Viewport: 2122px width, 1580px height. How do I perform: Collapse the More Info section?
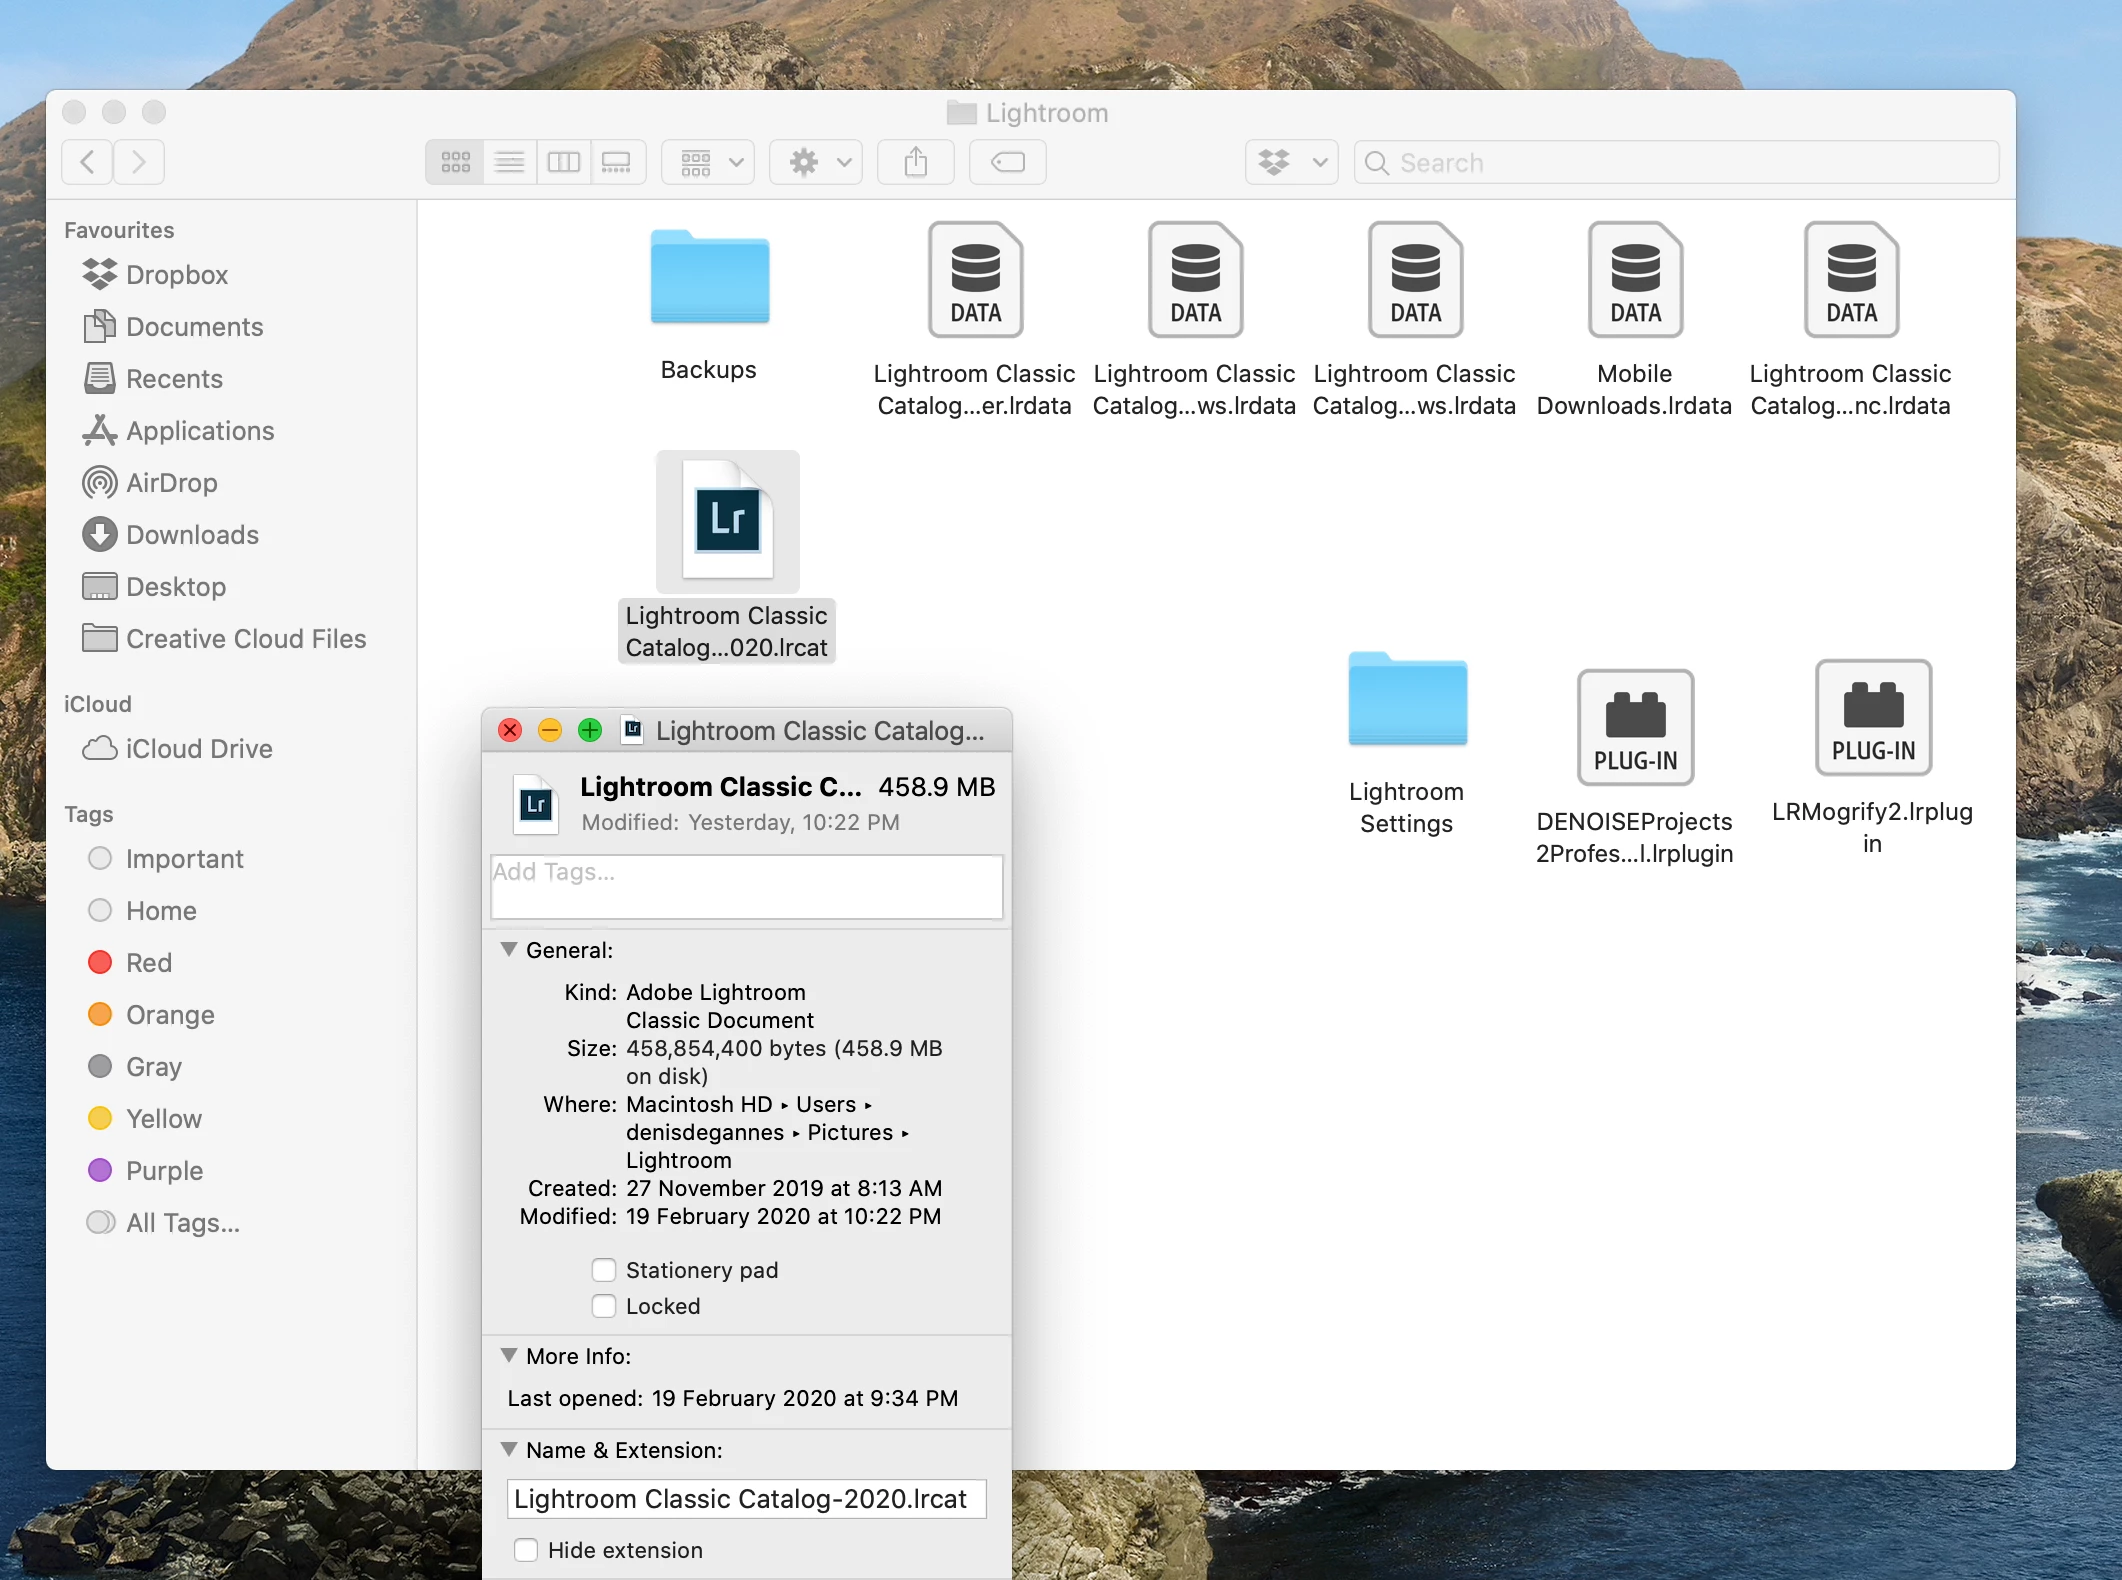tap(509, 1355)
